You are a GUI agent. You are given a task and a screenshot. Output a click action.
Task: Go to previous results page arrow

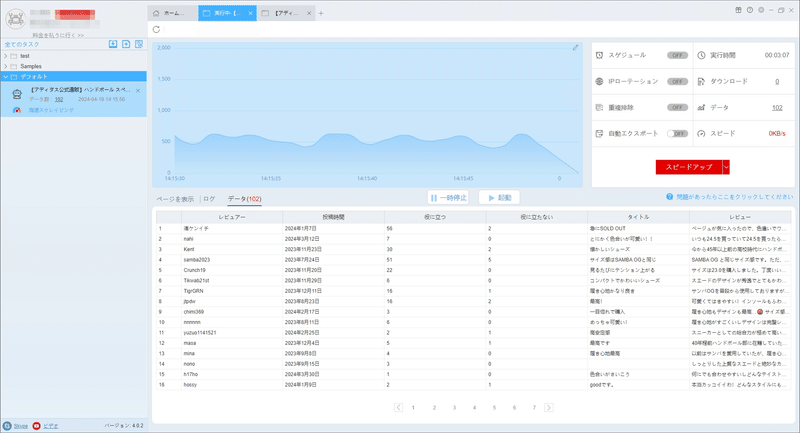(x=398, y=407)
